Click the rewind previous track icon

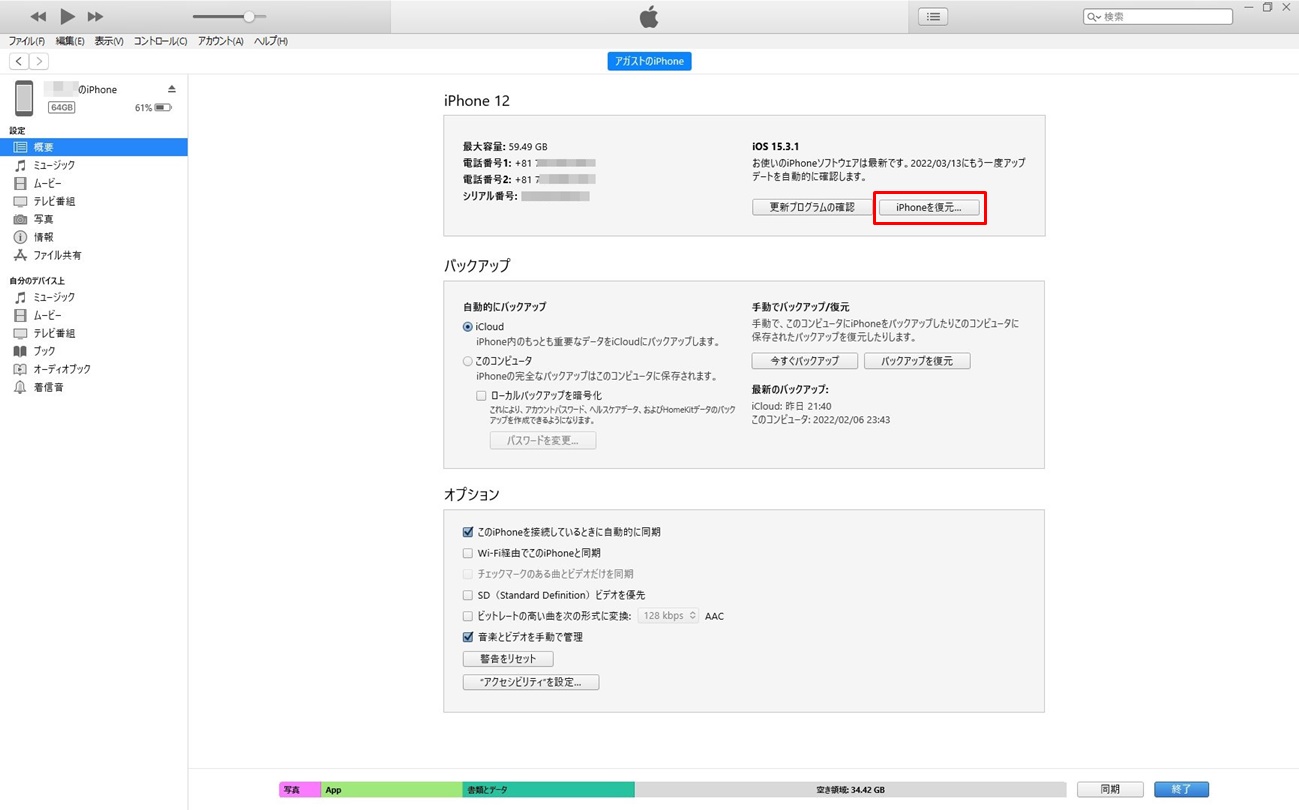point(38,16)
